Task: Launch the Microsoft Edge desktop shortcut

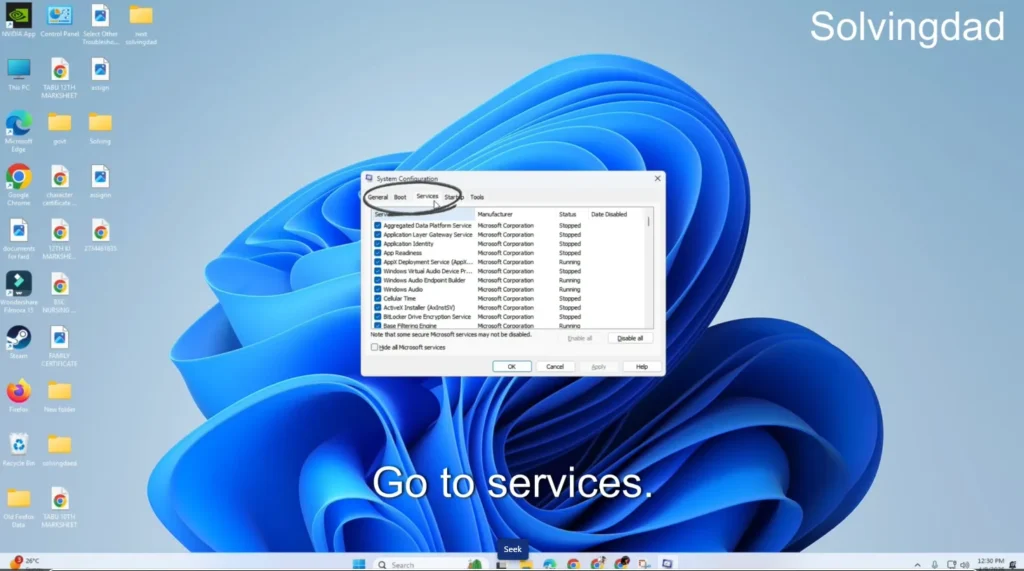Action: pos(18,132)
